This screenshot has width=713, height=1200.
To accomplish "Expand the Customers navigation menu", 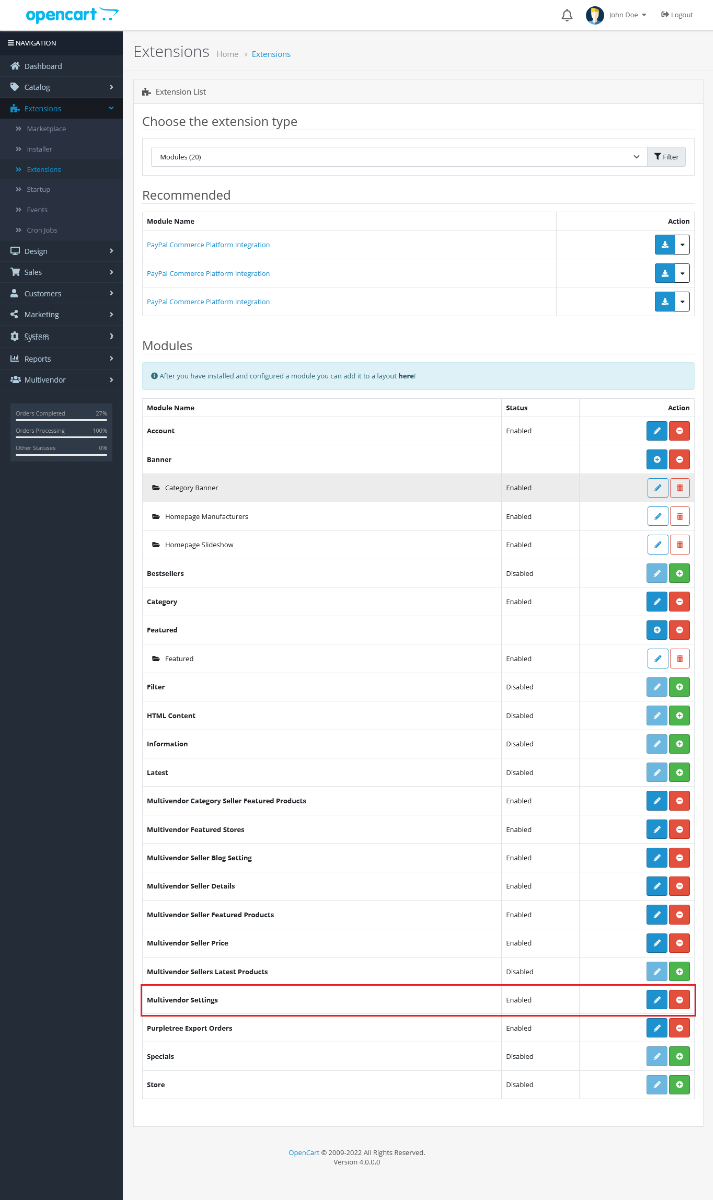I will (61, 293).
